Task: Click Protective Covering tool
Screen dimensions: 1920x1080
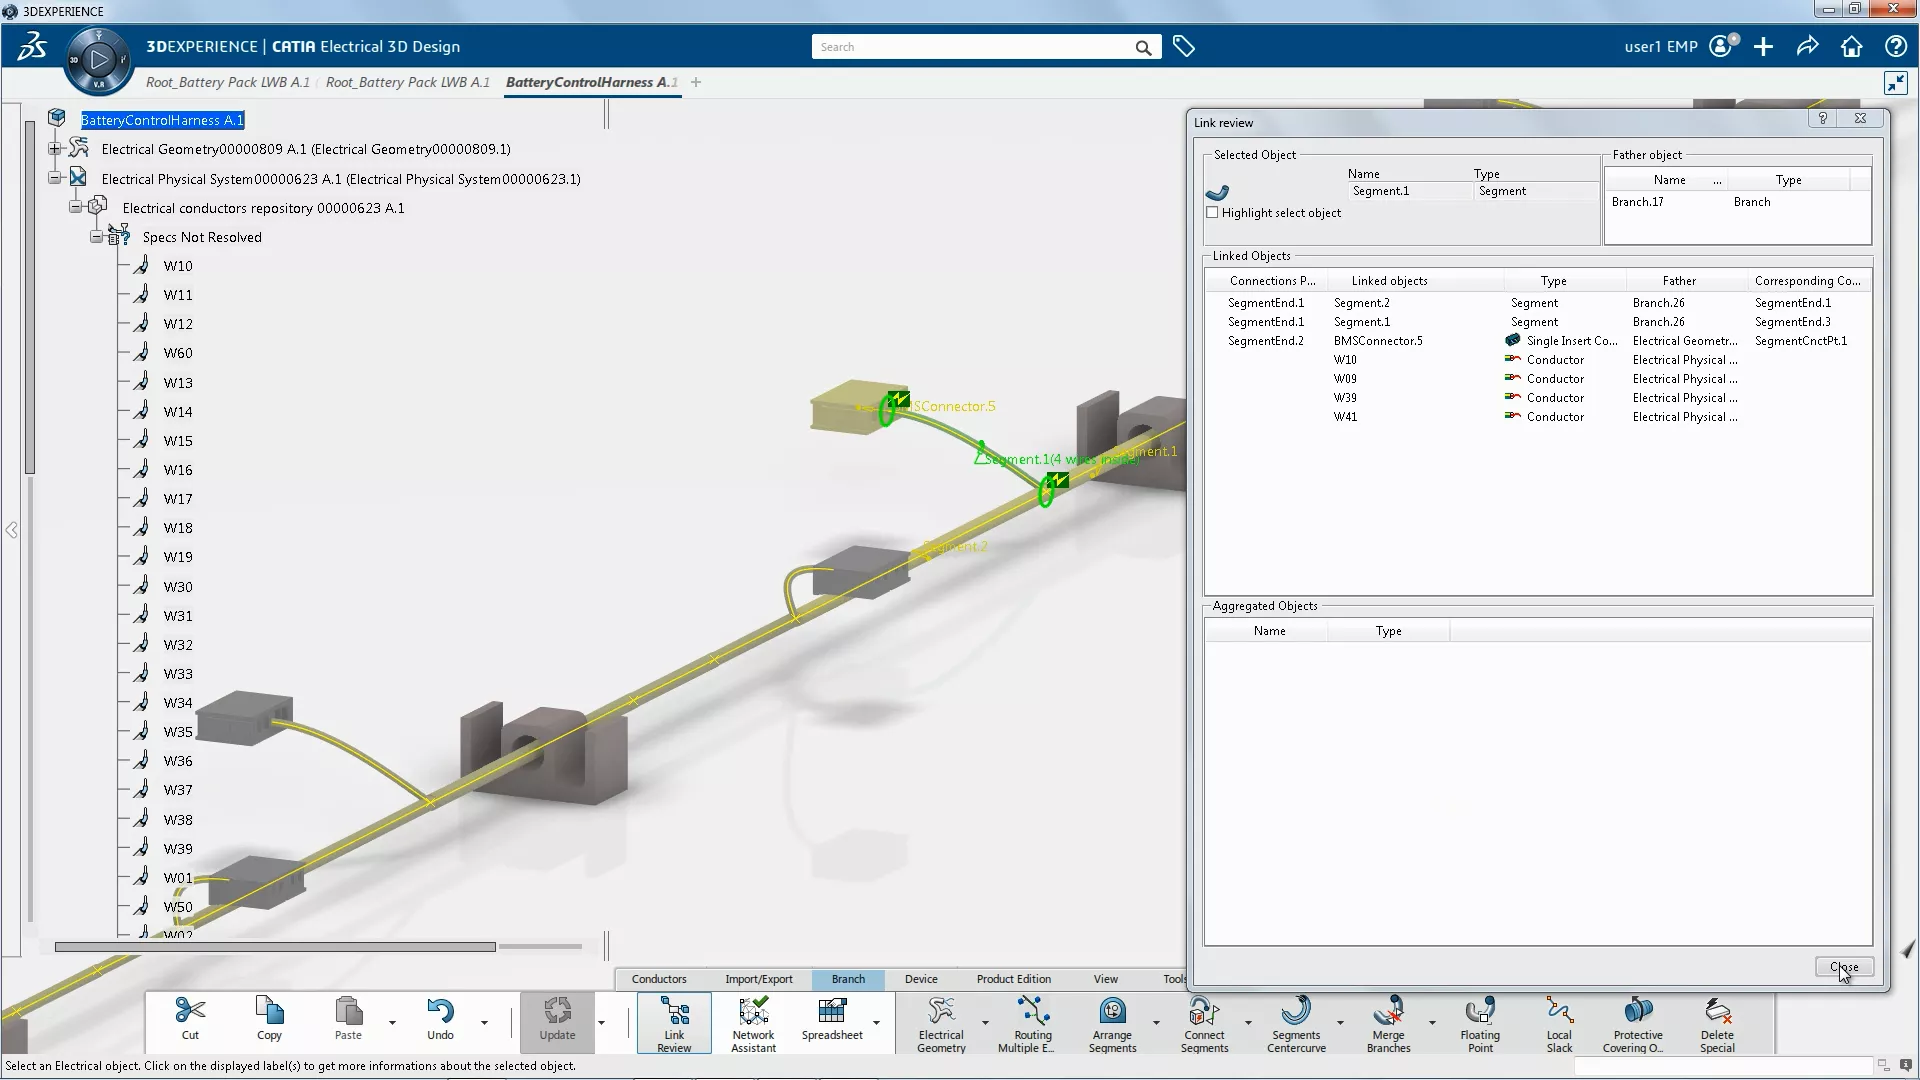Action: pyautogui.click(x=1638, y=1023)
